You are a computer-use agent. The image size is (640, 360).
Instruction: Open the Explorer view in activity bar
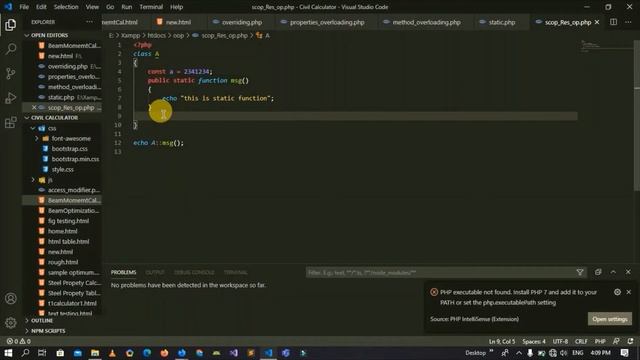click(11, 24)
